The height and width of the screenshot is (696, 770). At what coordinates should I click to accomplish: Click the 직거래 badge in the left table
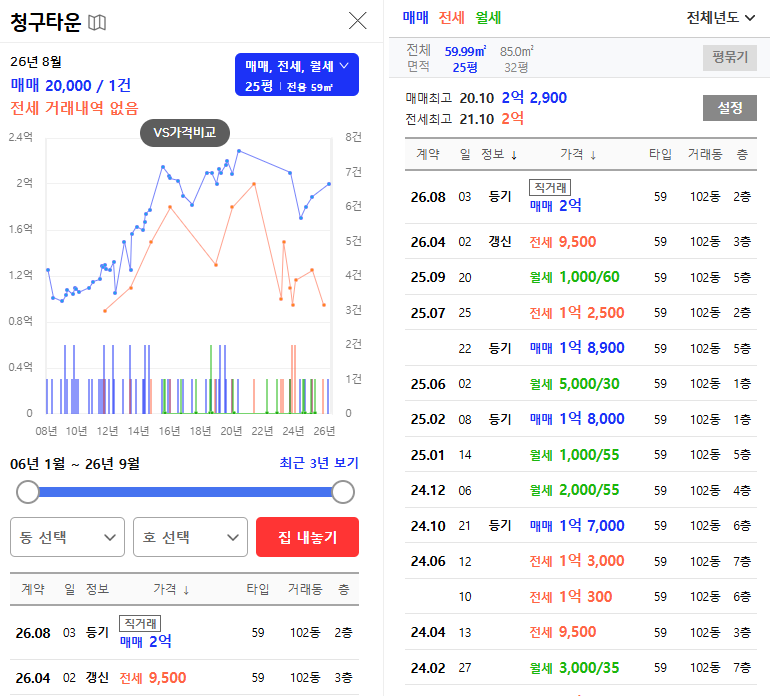tap(140, 623)
